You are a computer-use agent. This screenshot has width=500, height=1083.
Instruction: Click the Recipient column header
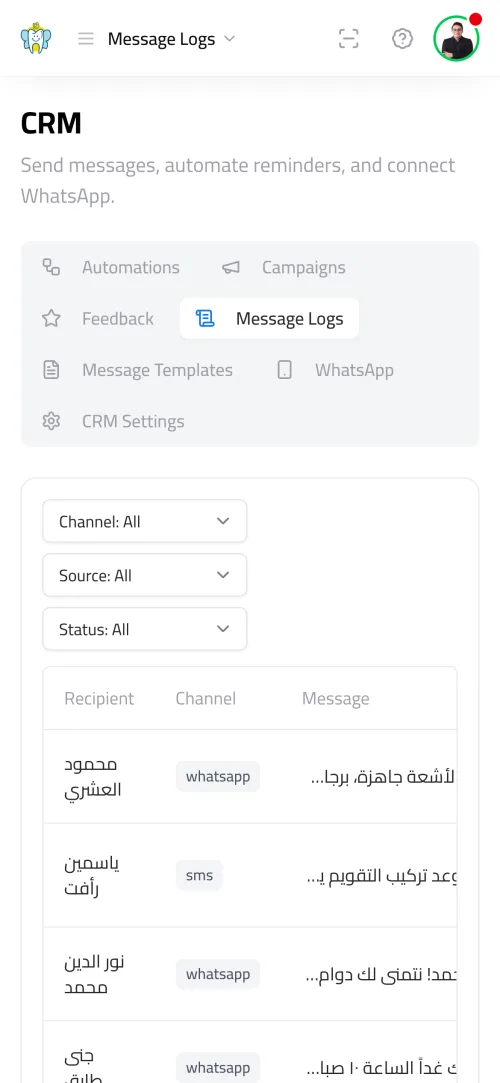click(99, 698)
